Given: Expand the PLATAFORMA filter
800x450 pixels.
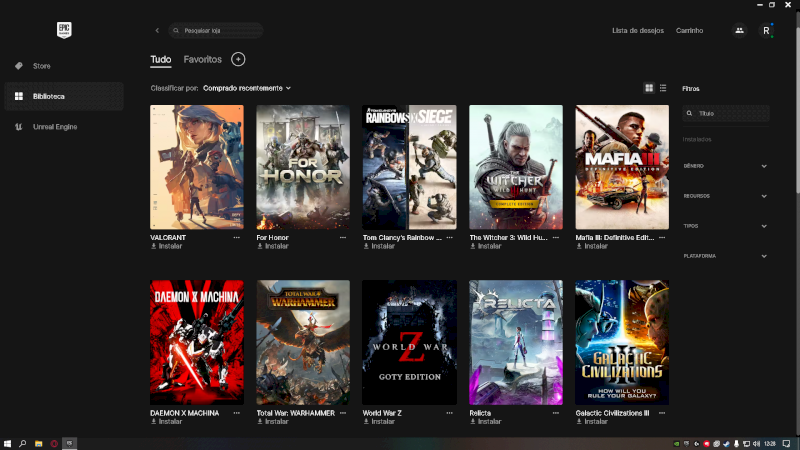Looking at the screenshot, I should [726, 256].
